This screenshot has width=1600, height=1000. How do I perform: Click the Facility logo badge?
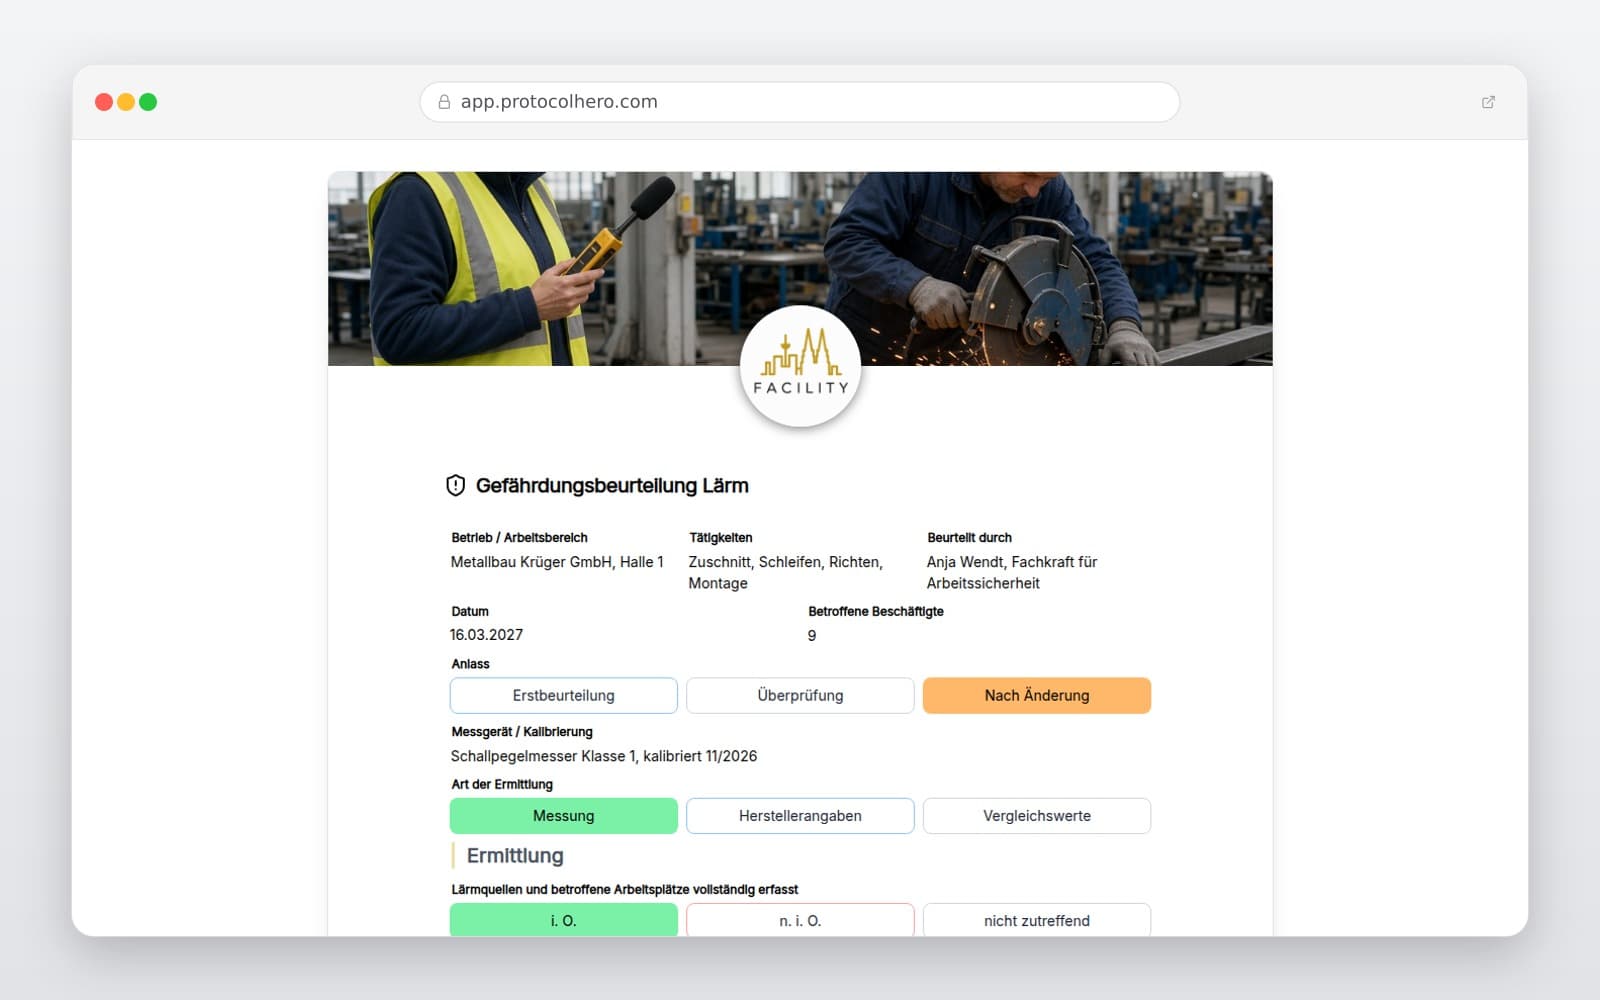[800, 367]
